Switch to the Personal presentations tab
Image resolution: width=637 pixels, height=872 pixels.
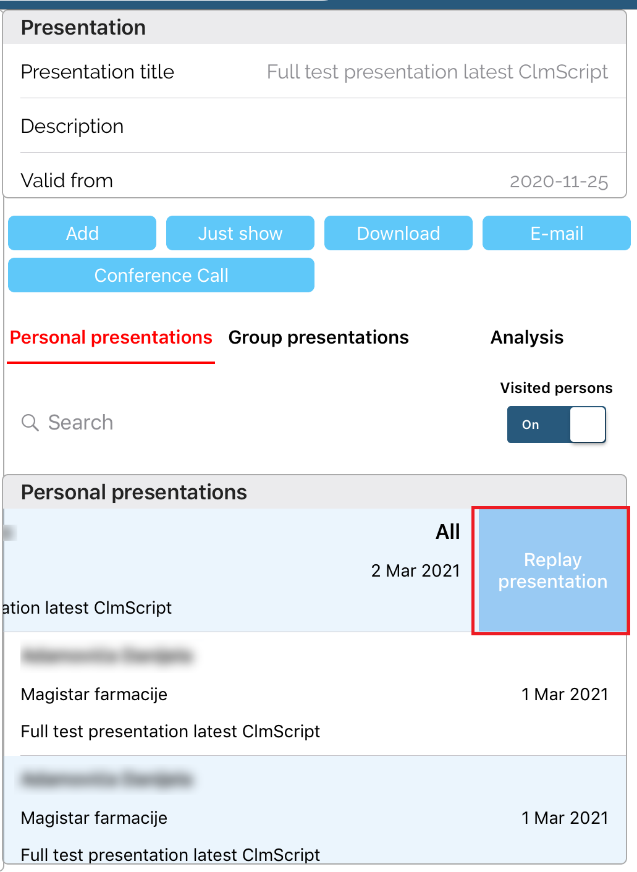point(111,338)
